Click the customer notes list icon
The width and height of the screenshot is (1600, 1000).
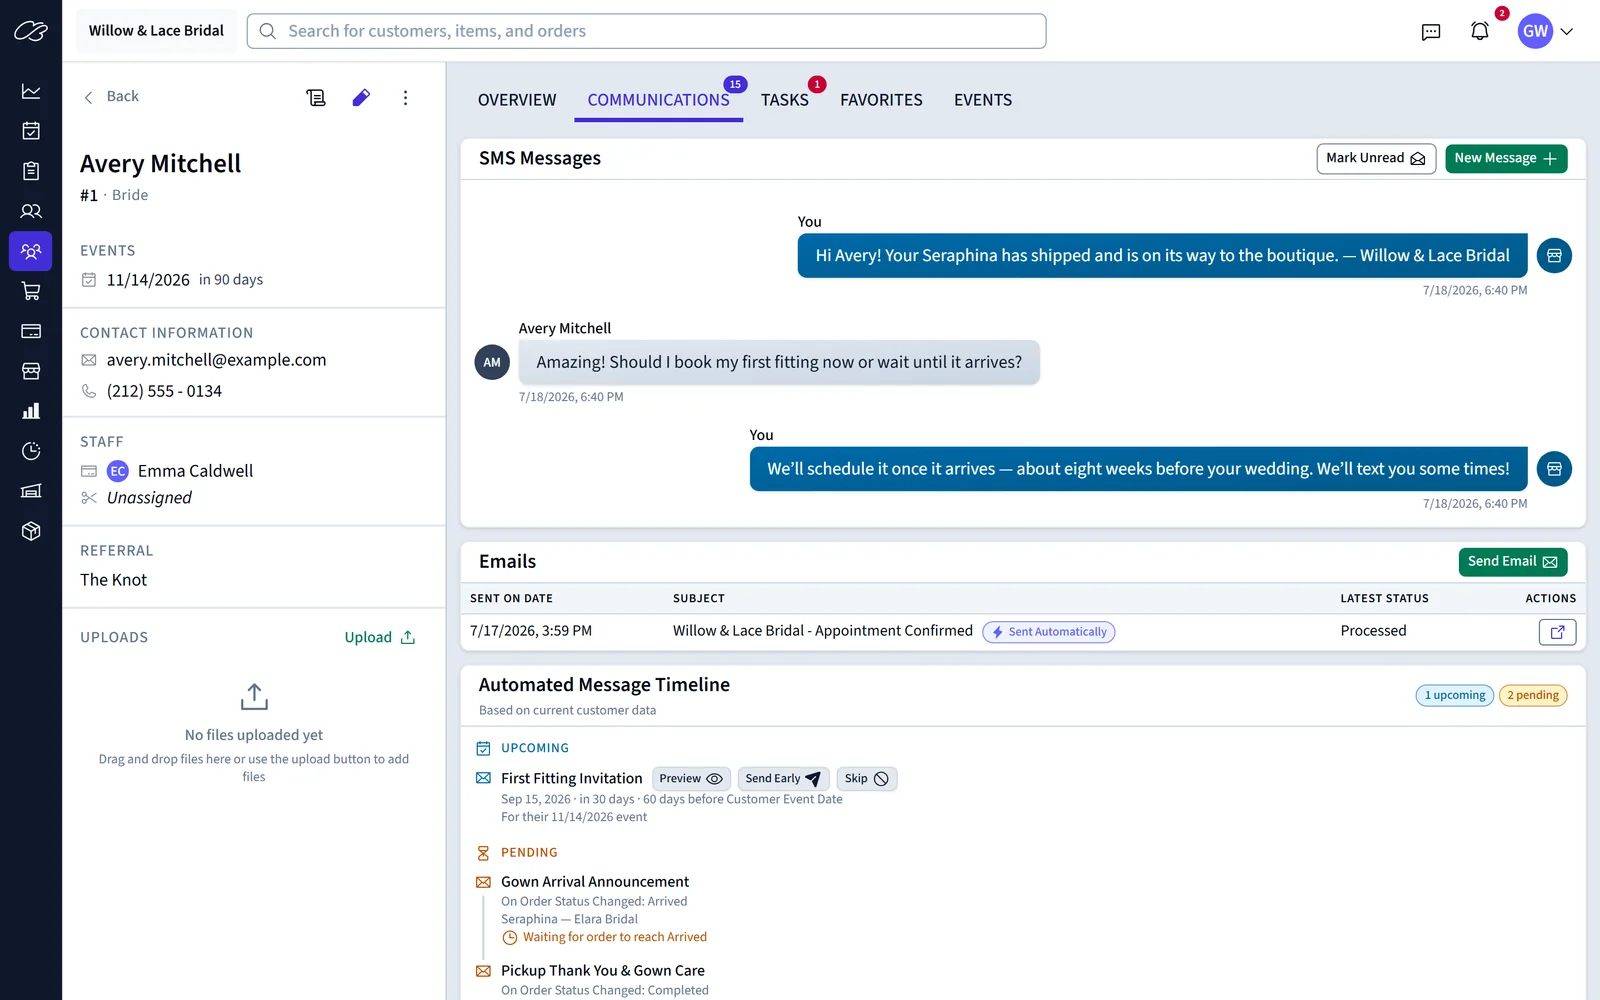pyautogui.click(x=316, y=97)
